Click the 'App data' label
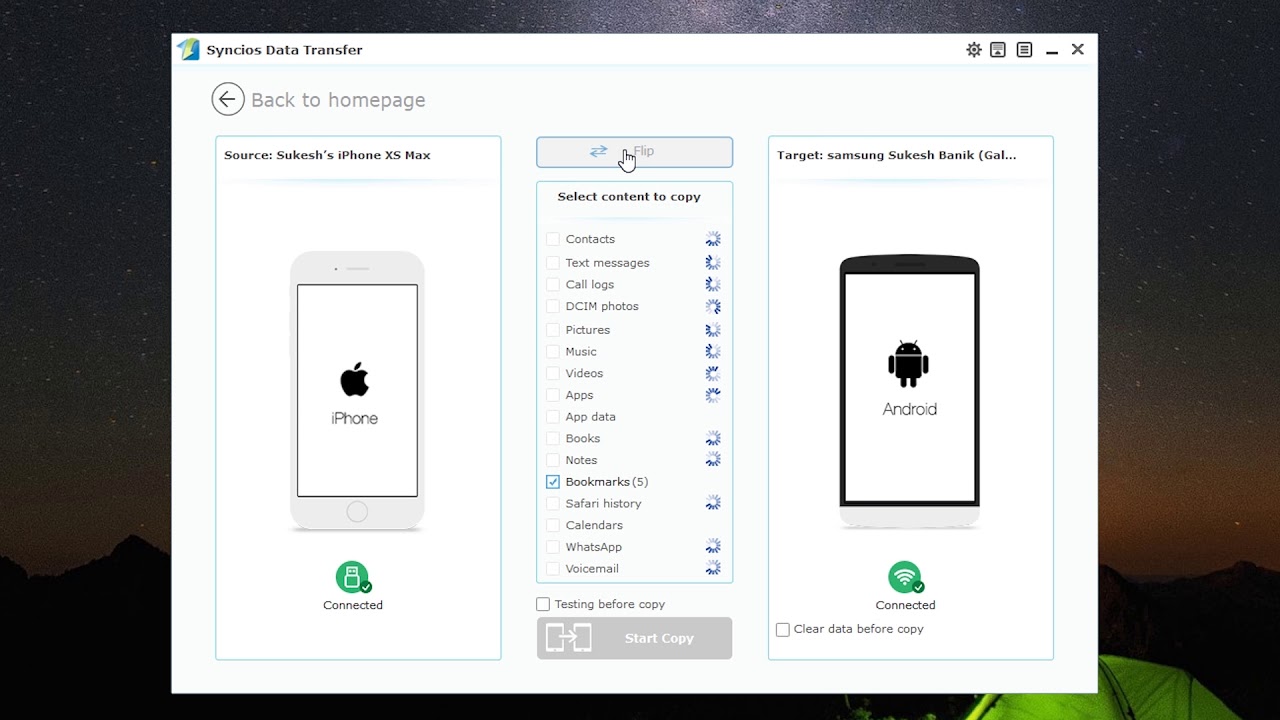 click(591, 417)
